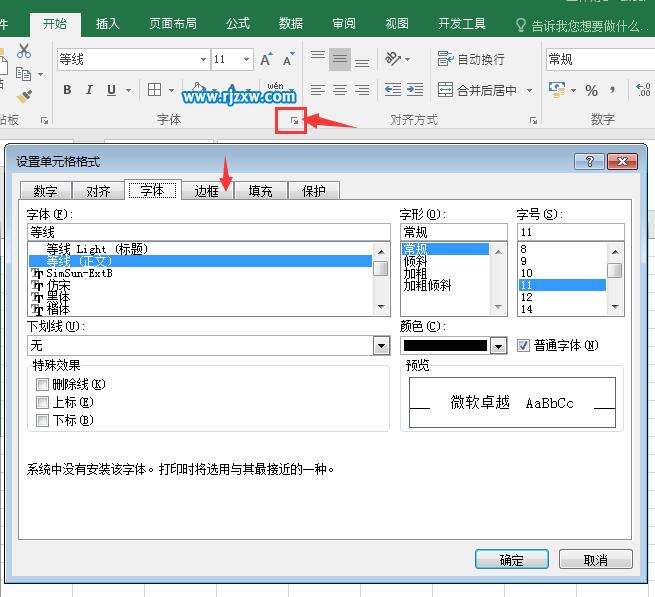Click the OK (确定) button
This screenshot has height=597, width=655.
point(512,559)
